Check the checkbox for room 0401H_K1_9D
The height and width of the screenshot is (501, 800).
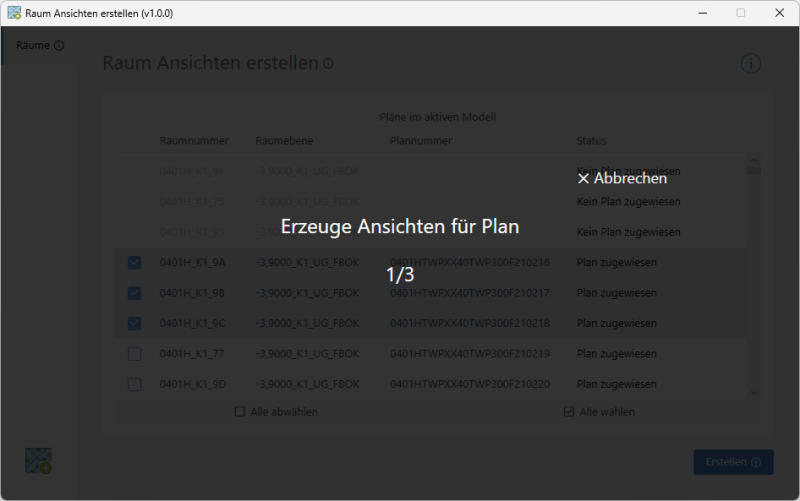pos(134,384)
